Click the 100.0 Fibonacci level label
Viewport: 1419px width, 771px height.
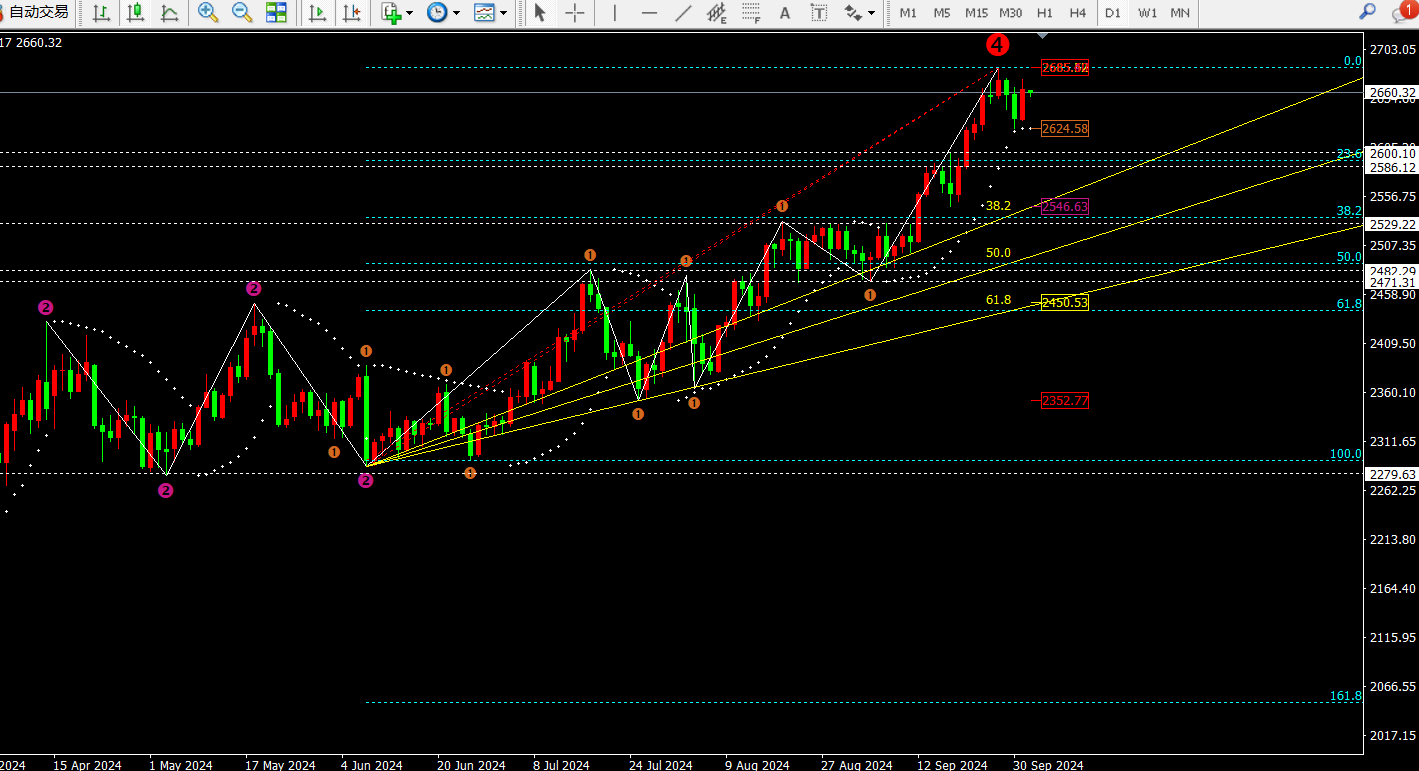[x=1346, y=454]
